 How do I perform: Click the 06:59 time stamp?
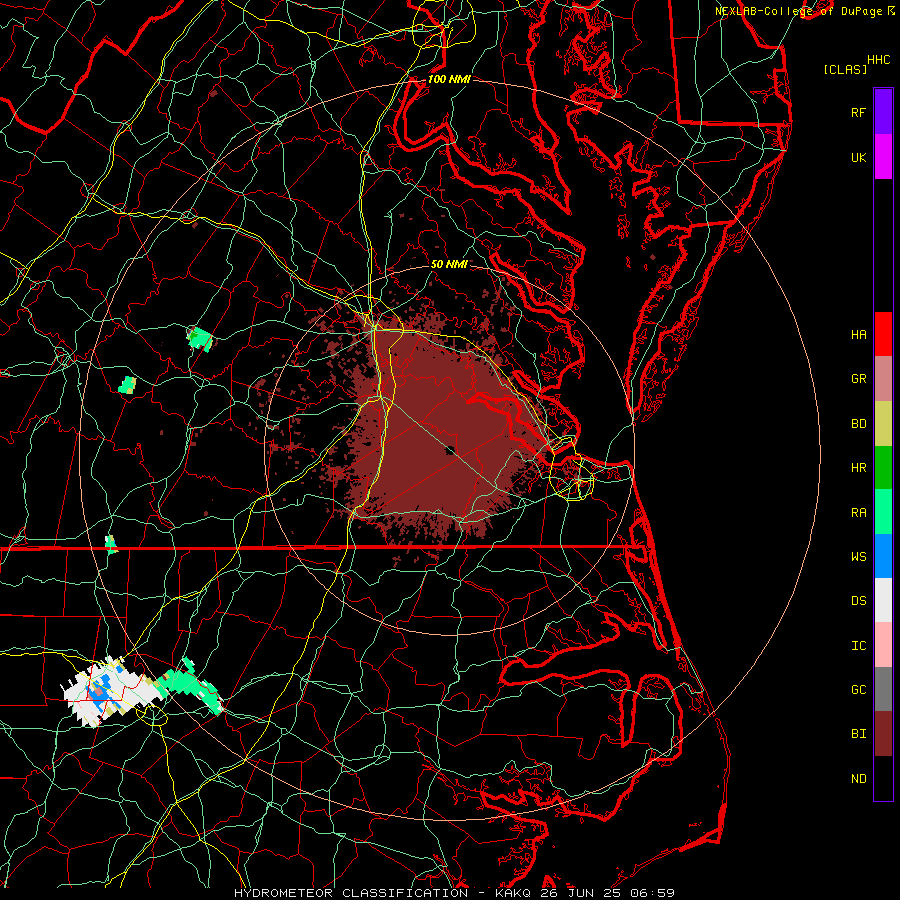click(x=654, y=893)
